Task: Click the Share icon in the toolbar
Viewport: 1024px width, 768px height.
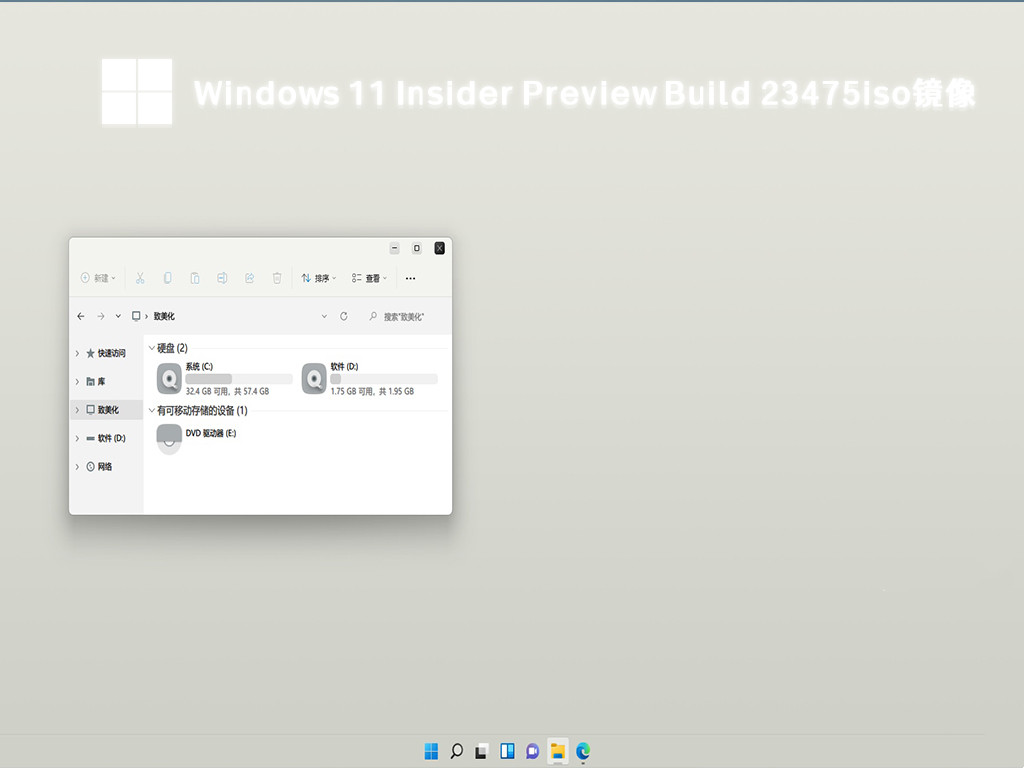Action: tap(249, 277)
